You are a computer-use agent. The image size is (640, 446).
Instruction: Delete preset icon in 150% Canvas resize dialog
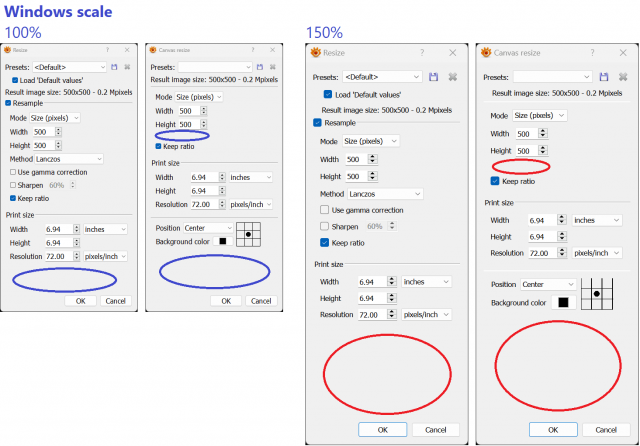pos(623,77)
